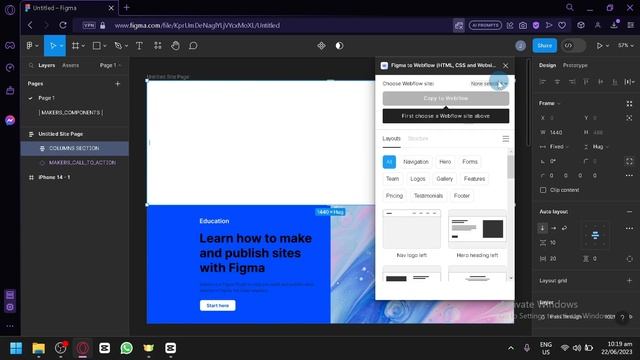Select the Frame tool
This screenshot has height=360, width=640.
coord(76,46)
